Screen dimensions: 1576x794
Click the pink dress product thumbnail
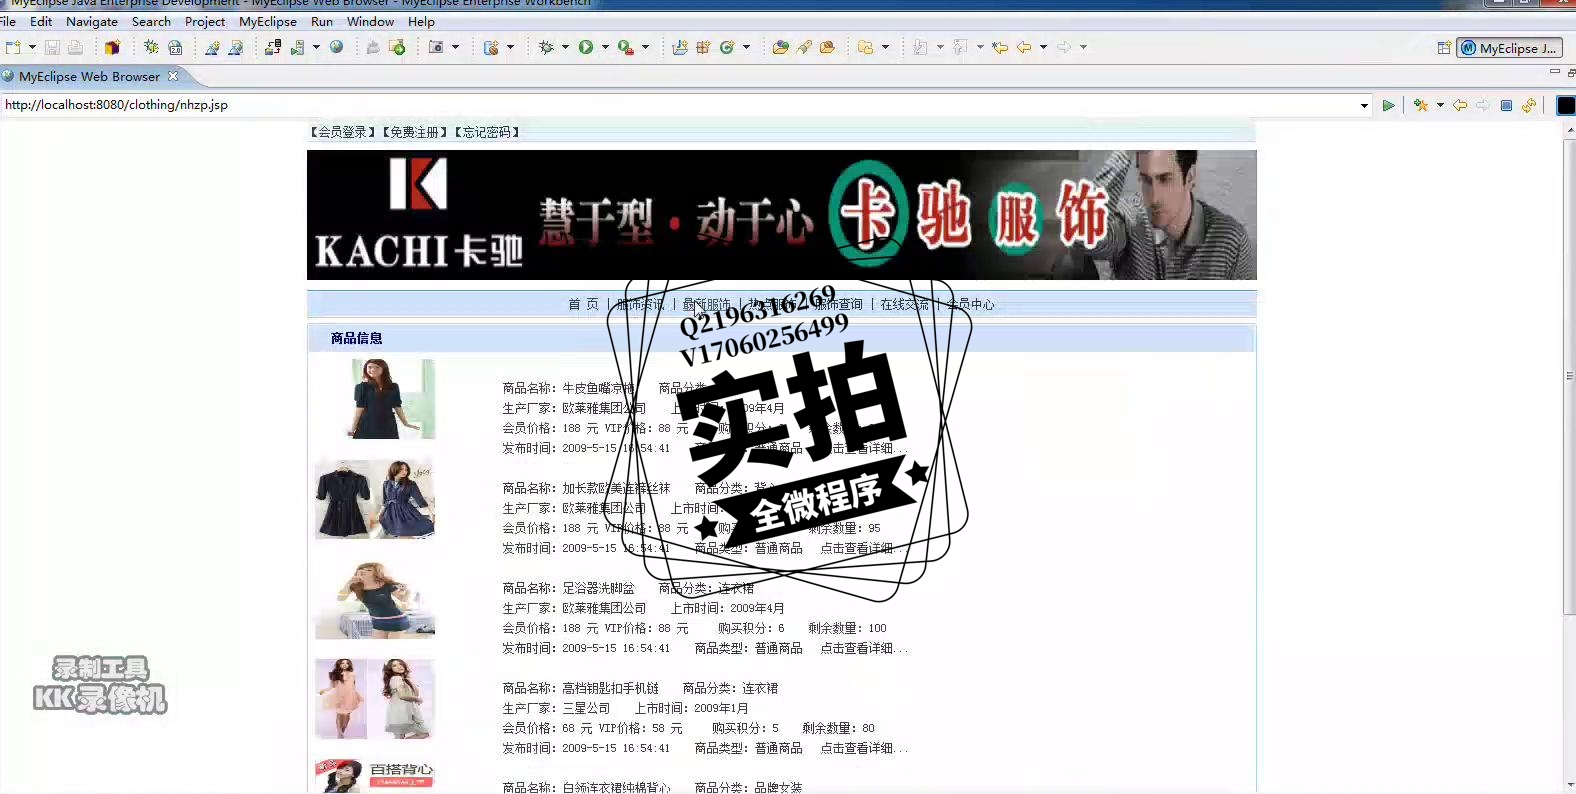pyautogui.click(x=375, y=699)
